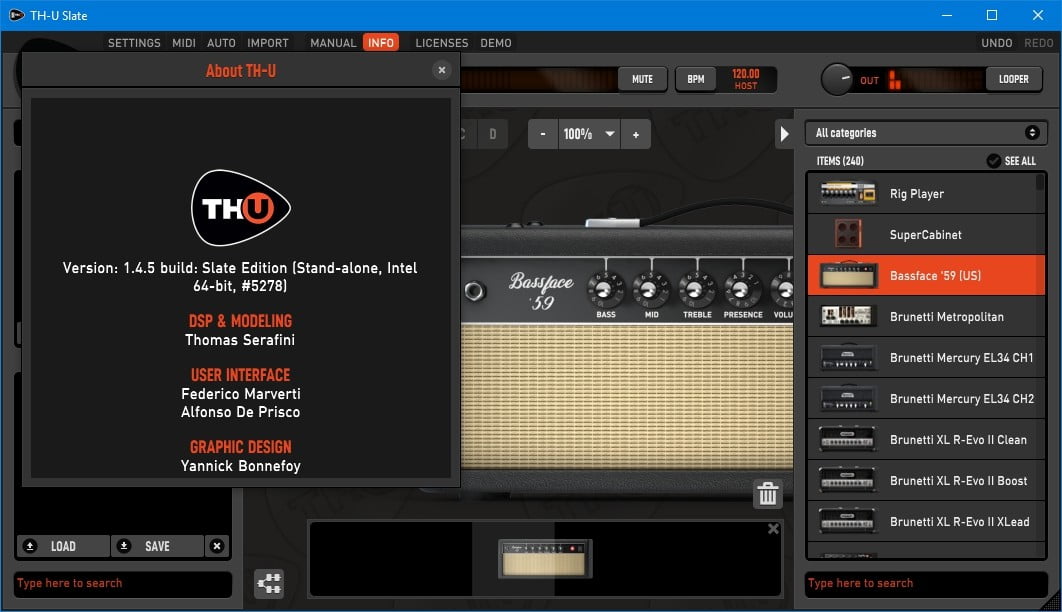Click the 120.00 HOST tempo display
Screen dimensions: 1062x612
746,79
